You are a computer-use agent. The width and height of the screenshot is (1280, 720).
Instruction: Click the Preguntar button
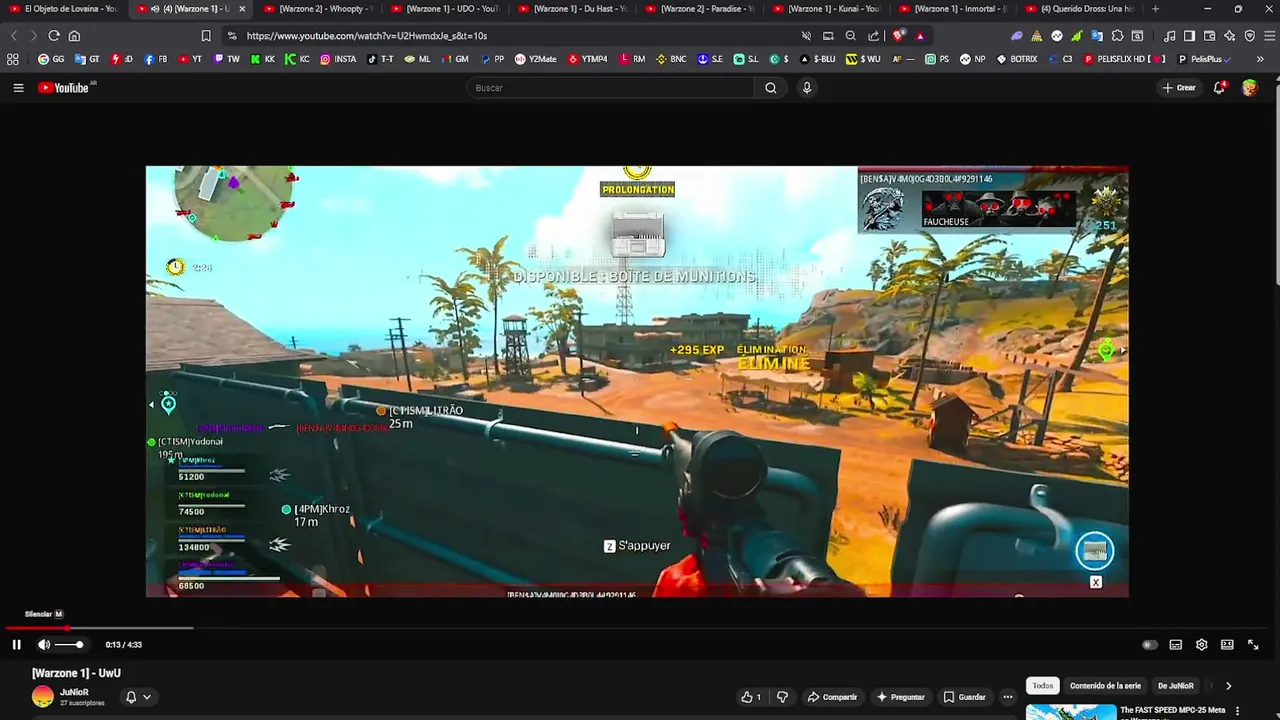[900, 697]
